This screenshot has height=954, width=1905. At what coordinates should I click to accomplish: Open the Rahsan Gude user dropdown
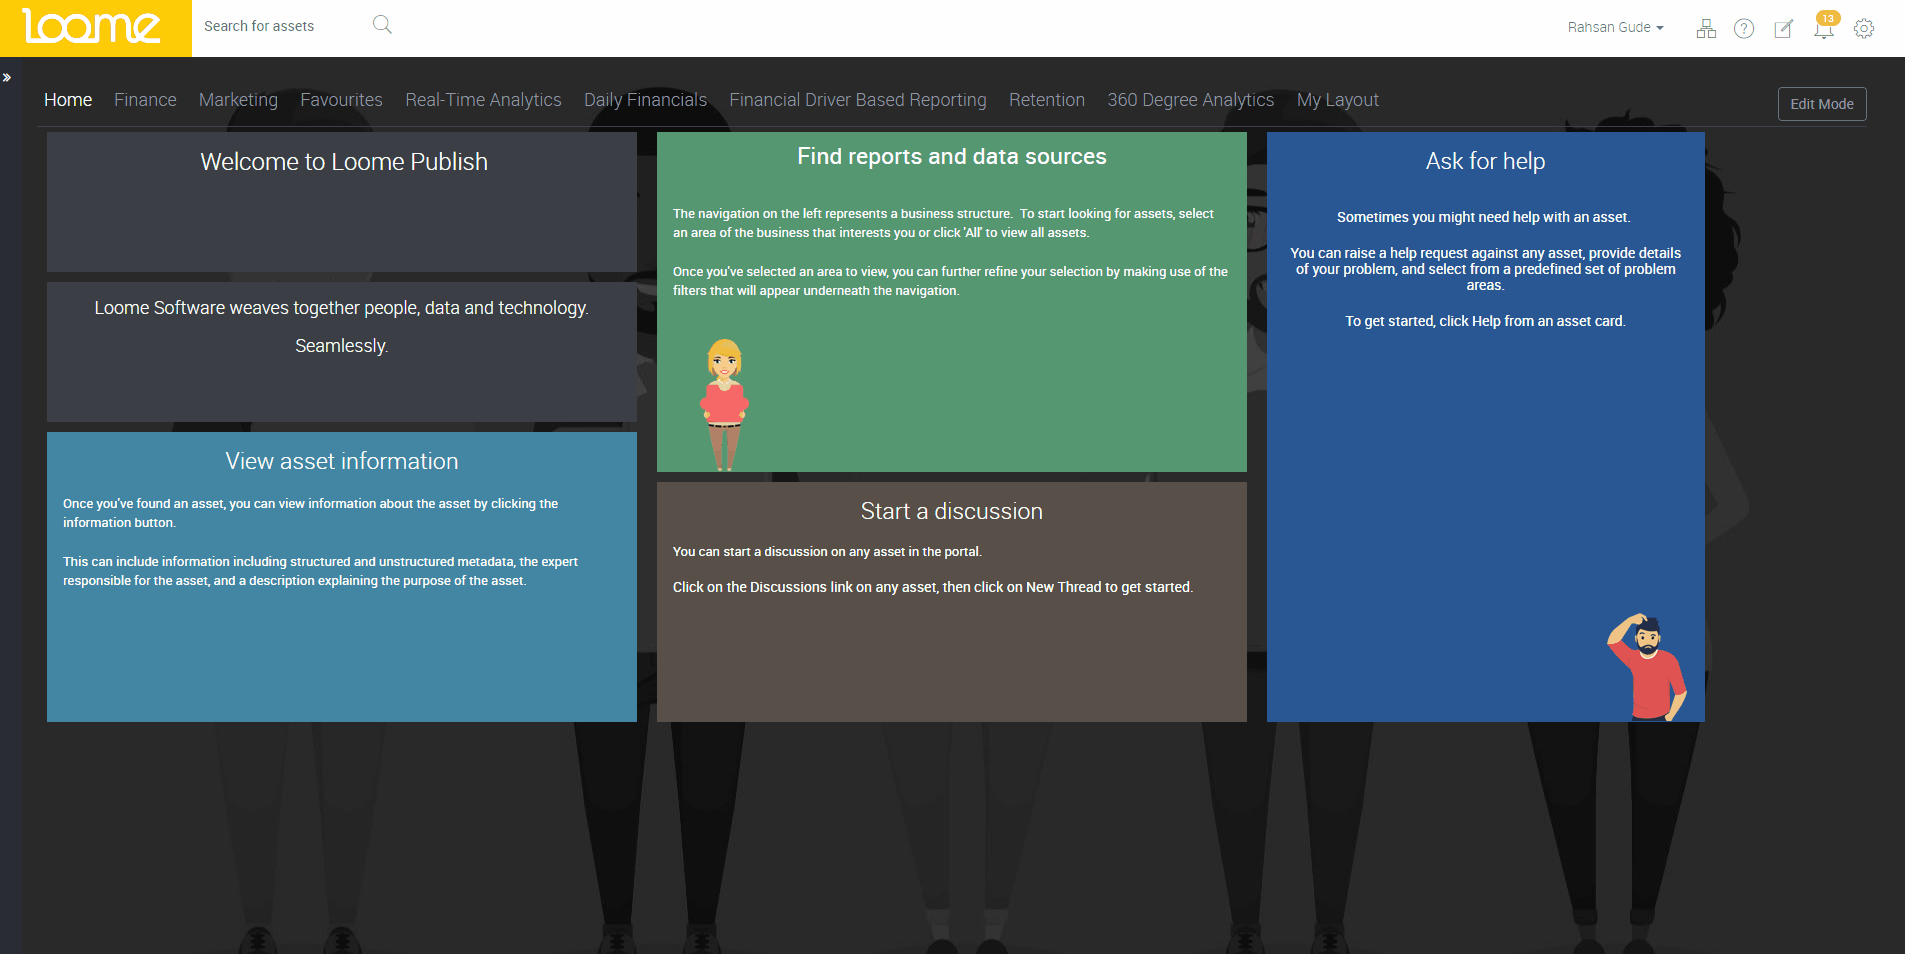coord(1615,27)
